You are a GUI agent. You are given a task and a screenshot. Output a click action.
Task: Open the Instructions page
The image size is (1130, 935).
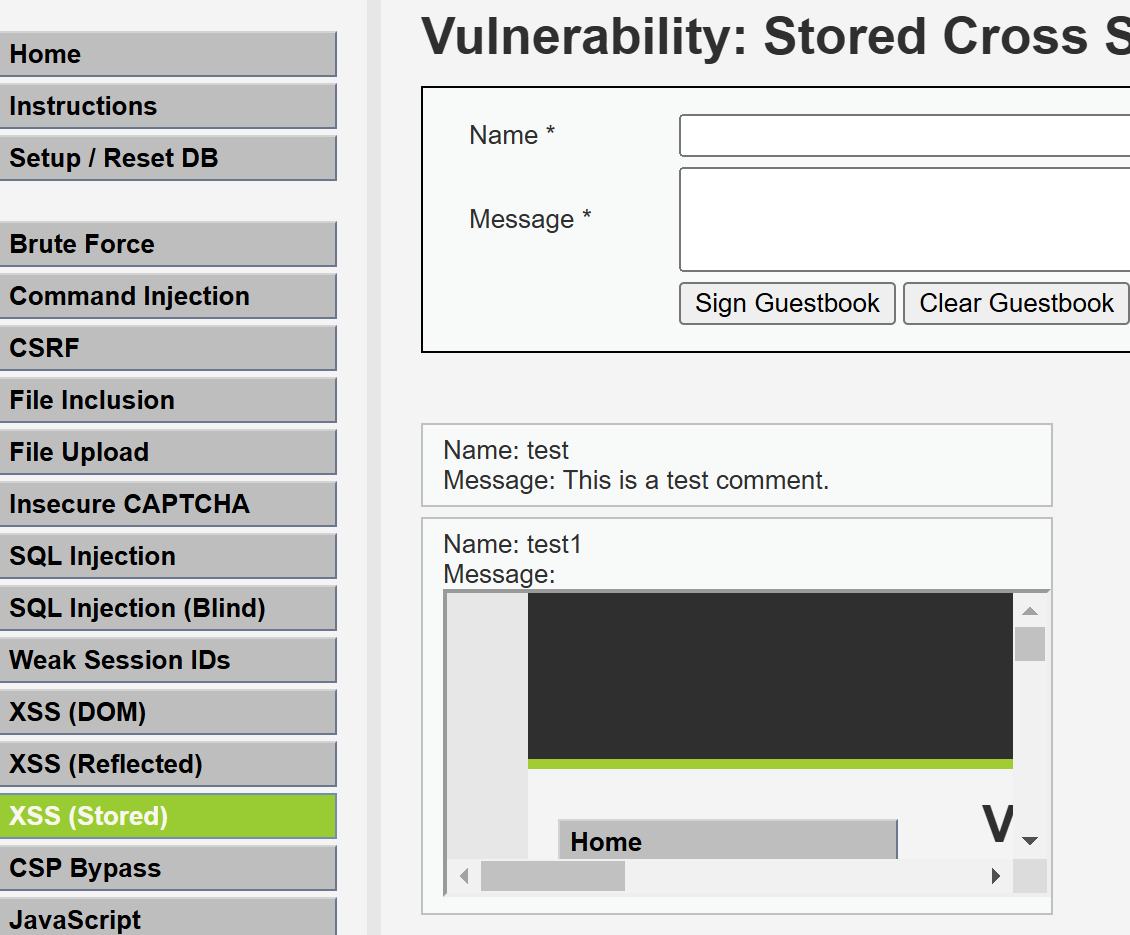[x=168, y=106]
